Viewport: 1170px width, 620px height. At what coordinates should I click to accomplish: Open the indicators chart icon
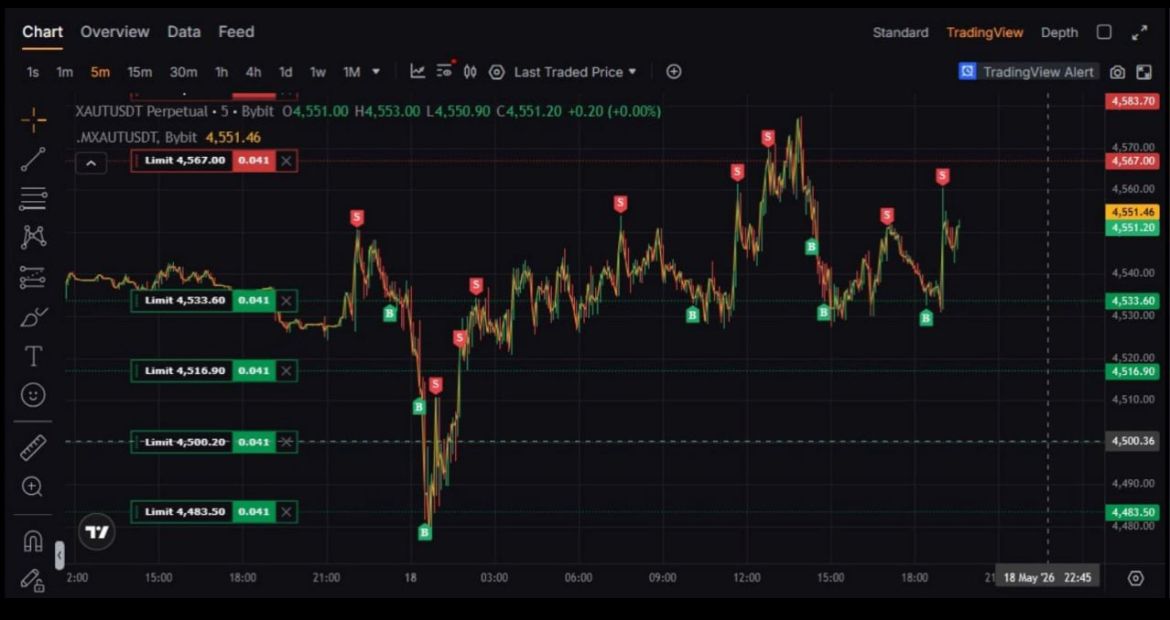[x=418, y=72]
